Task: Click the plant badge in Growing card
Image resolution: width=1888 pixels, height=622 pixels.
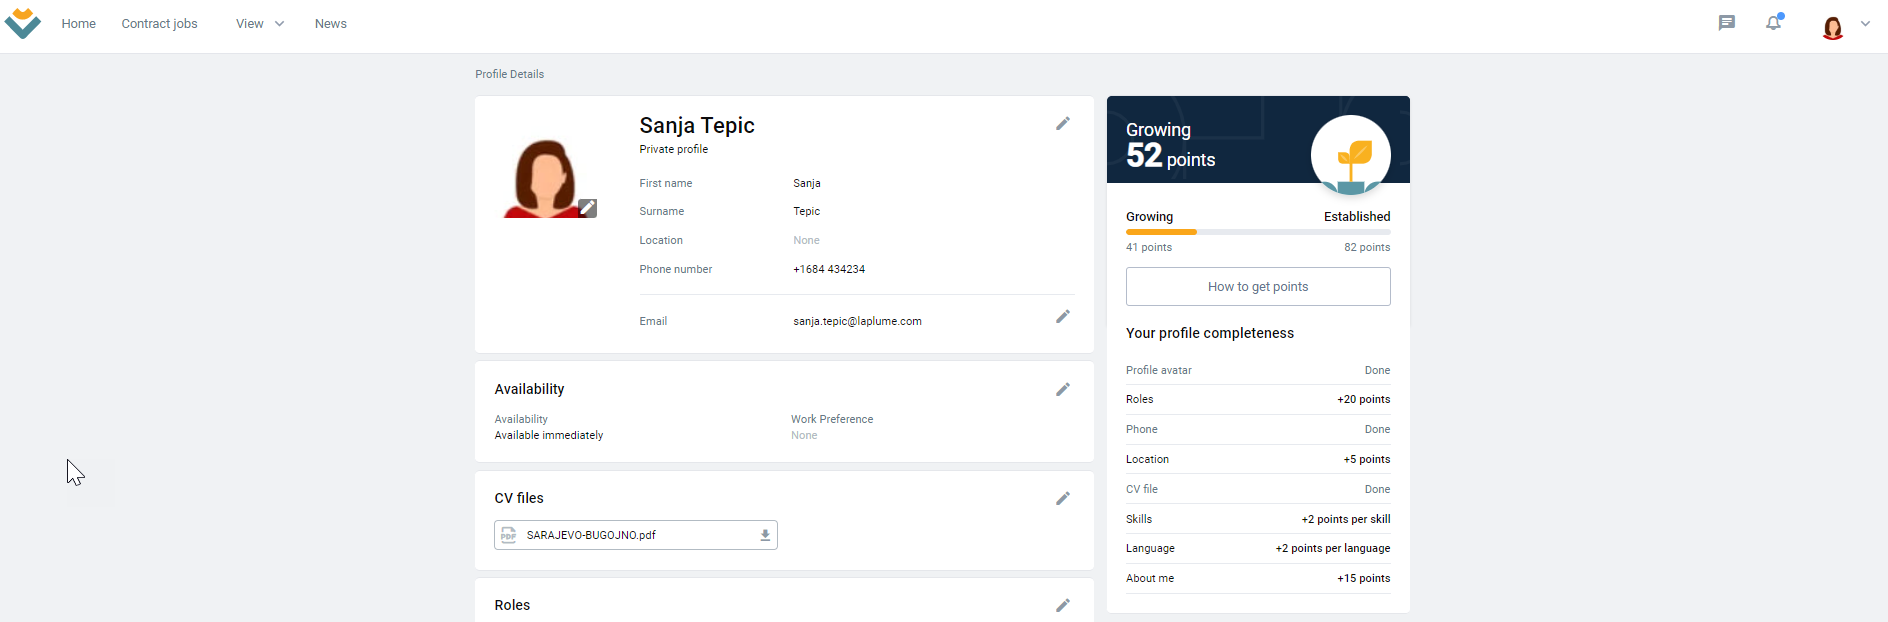Action: (1351, 155)
